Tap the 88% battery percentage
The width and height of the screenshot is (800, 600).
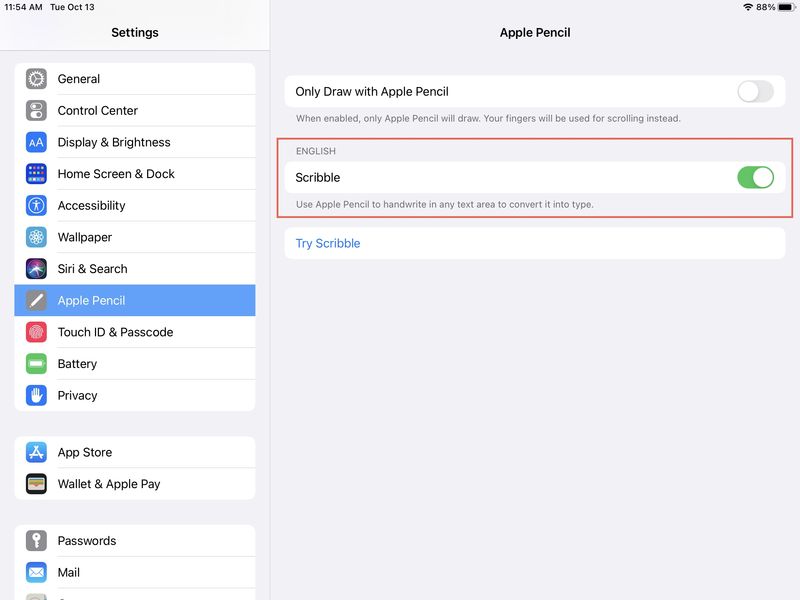[765, 7]
